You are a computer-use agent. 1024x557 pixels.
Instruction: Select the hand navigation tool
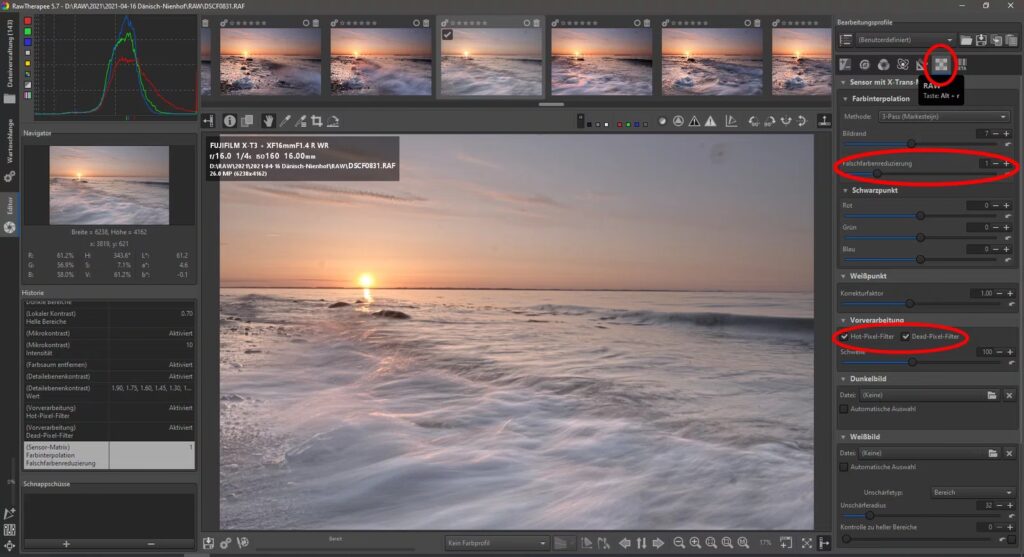269,121
